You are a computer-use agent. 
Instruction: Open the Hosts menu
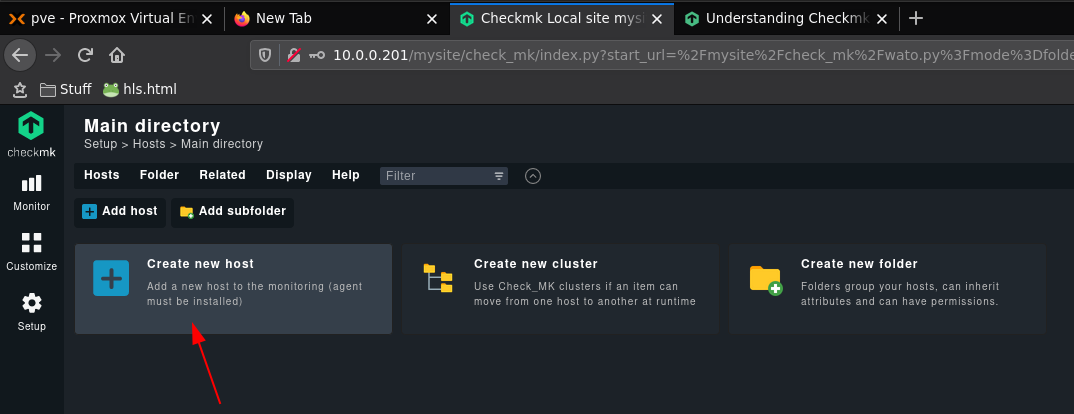pos(101,175)
